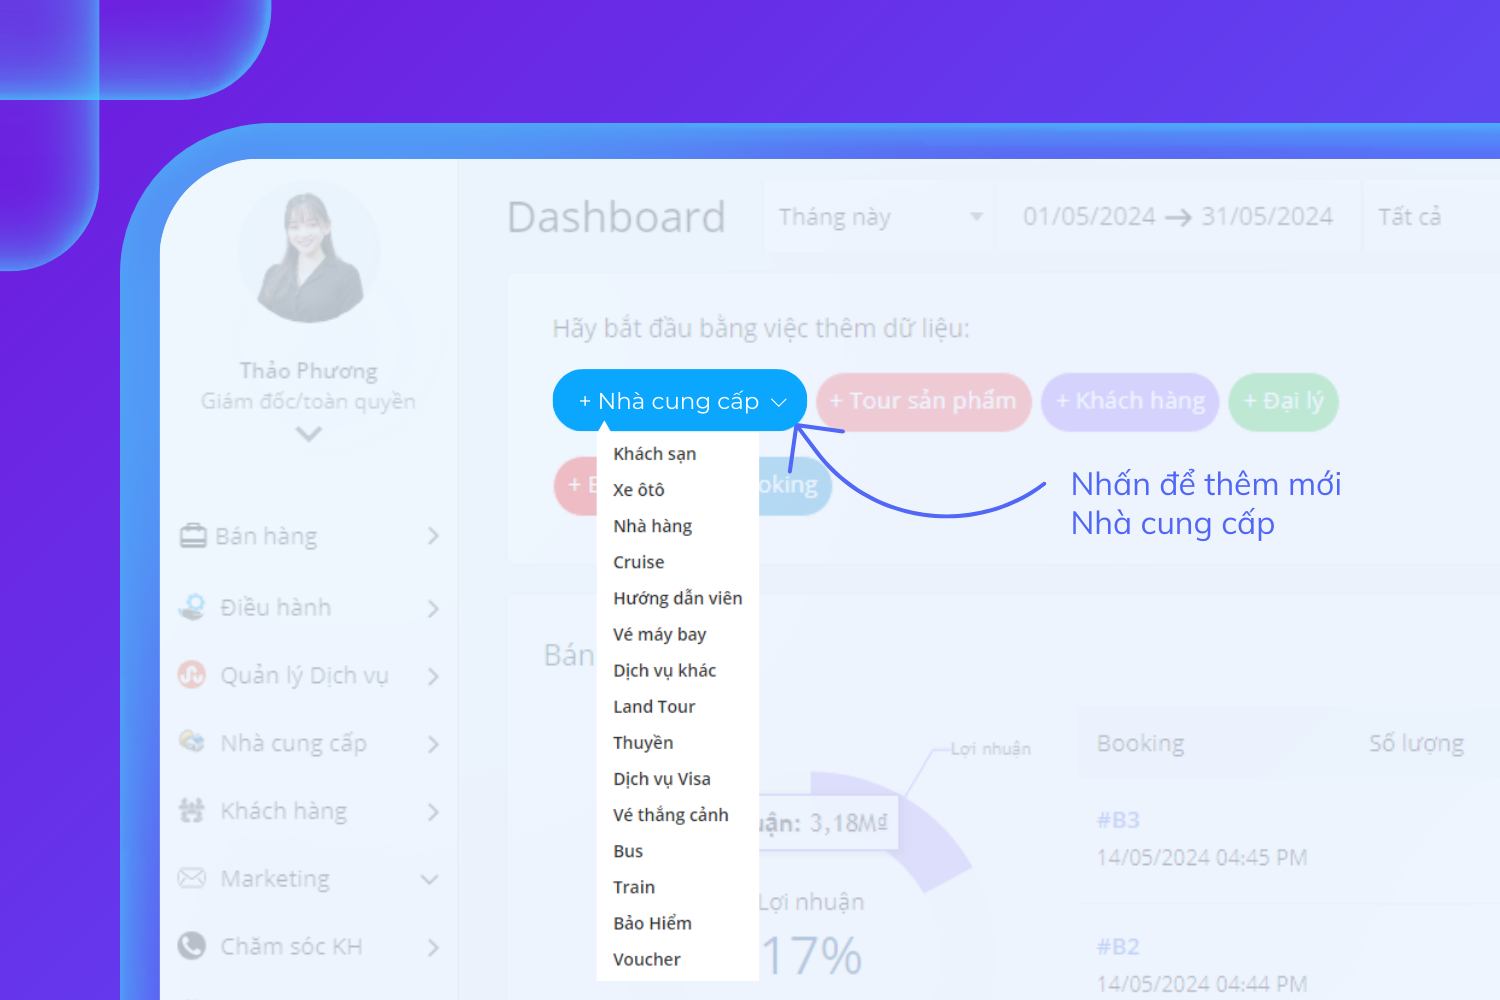Screen dimensions: 1500x1000
Task: Click the + Nhà cung cấp dropdown button
Action: coord(680,401)
